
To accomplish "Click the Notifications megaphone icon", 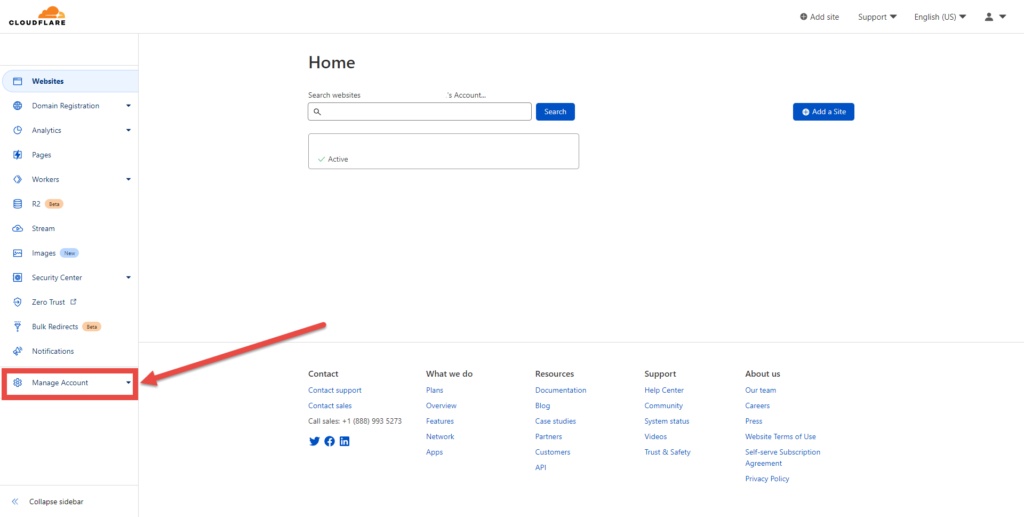I will pos(18,351).
